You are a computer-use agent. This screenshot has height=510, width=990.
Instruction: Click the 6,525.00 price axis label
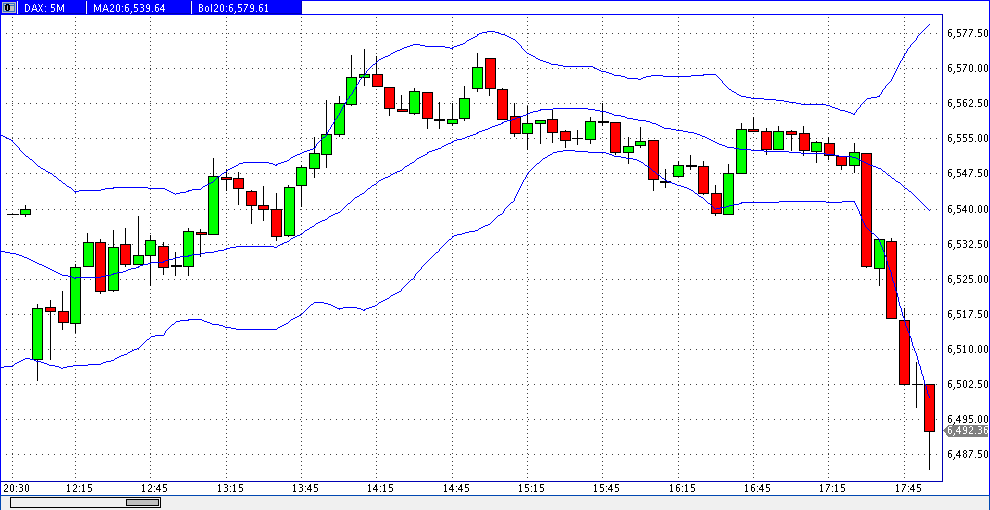pyautogui.click(x=967, y=278)
